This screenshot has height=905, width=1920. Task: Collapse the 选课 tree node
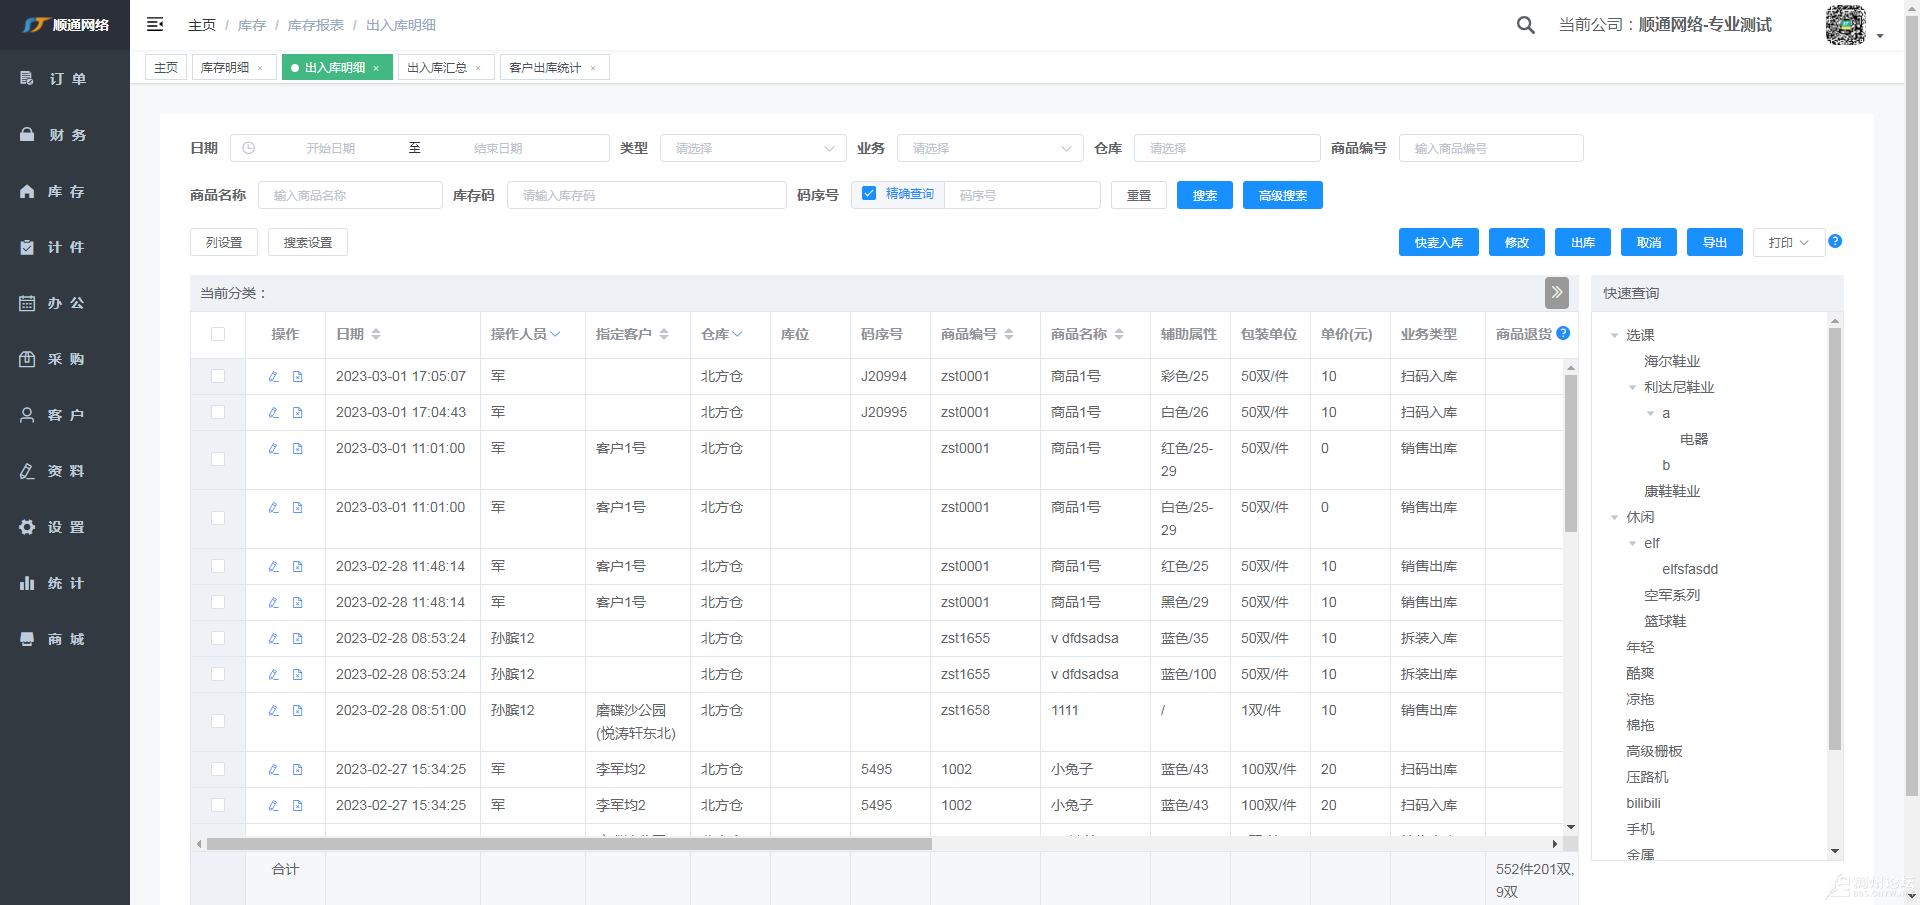(1614, 335)
